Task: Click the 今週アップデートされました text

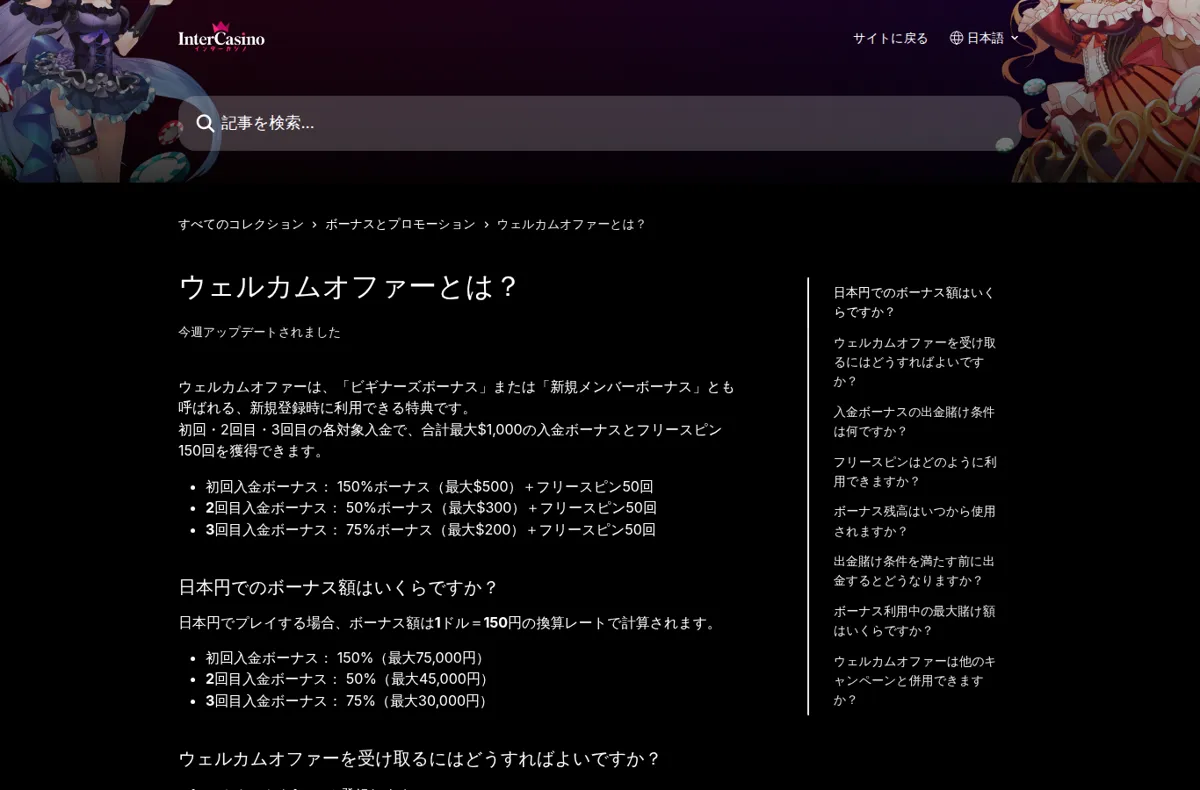Action: coord(259,332)
